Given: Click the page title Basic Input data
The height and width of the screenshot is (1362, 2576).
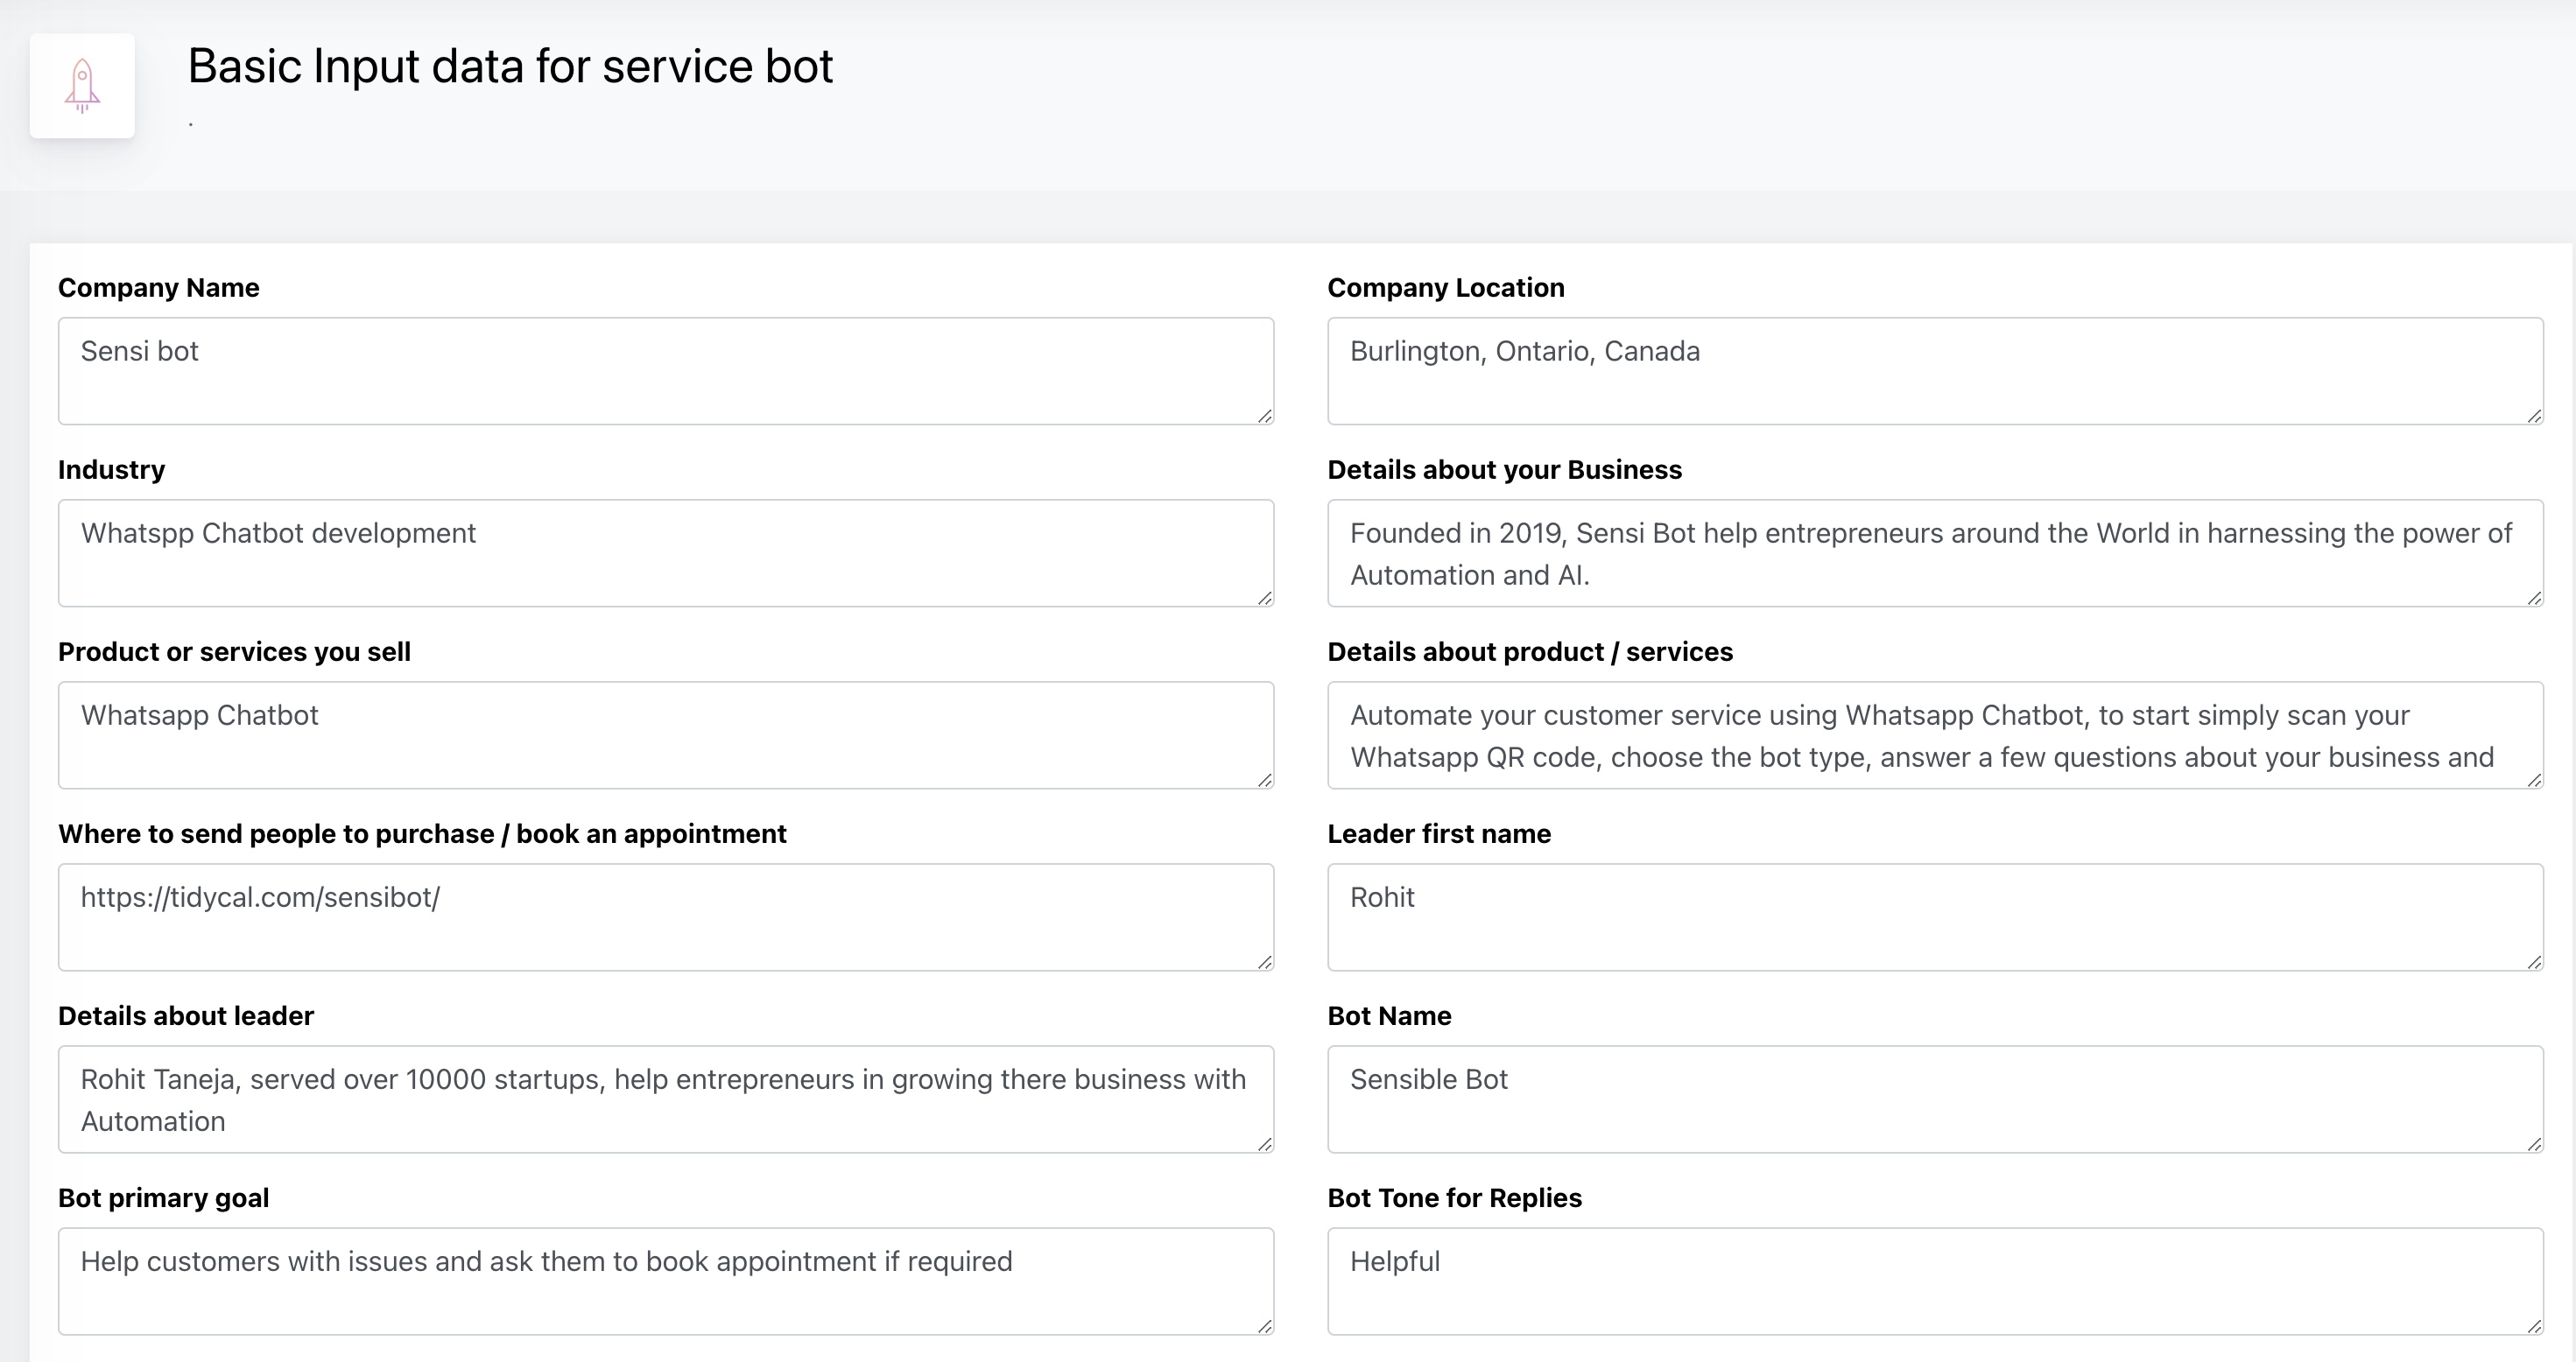Looking at the screenshot, I should pyautogui.click(x=510, y=67).
